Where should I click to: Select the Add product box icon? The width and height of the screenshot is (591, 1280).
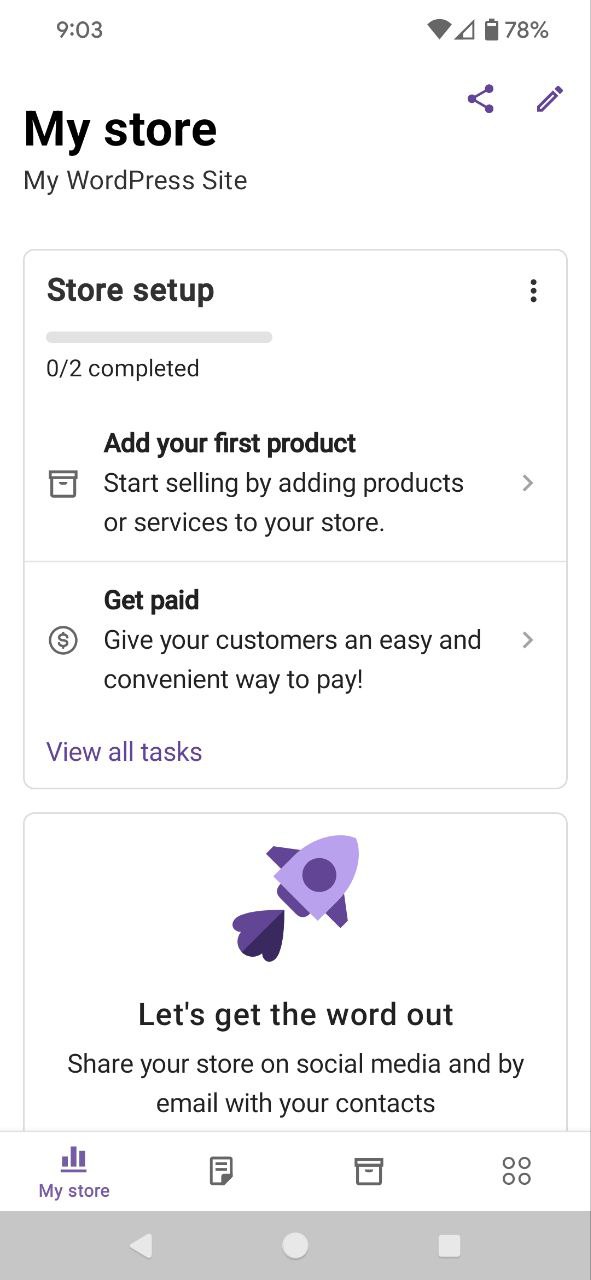63,483
